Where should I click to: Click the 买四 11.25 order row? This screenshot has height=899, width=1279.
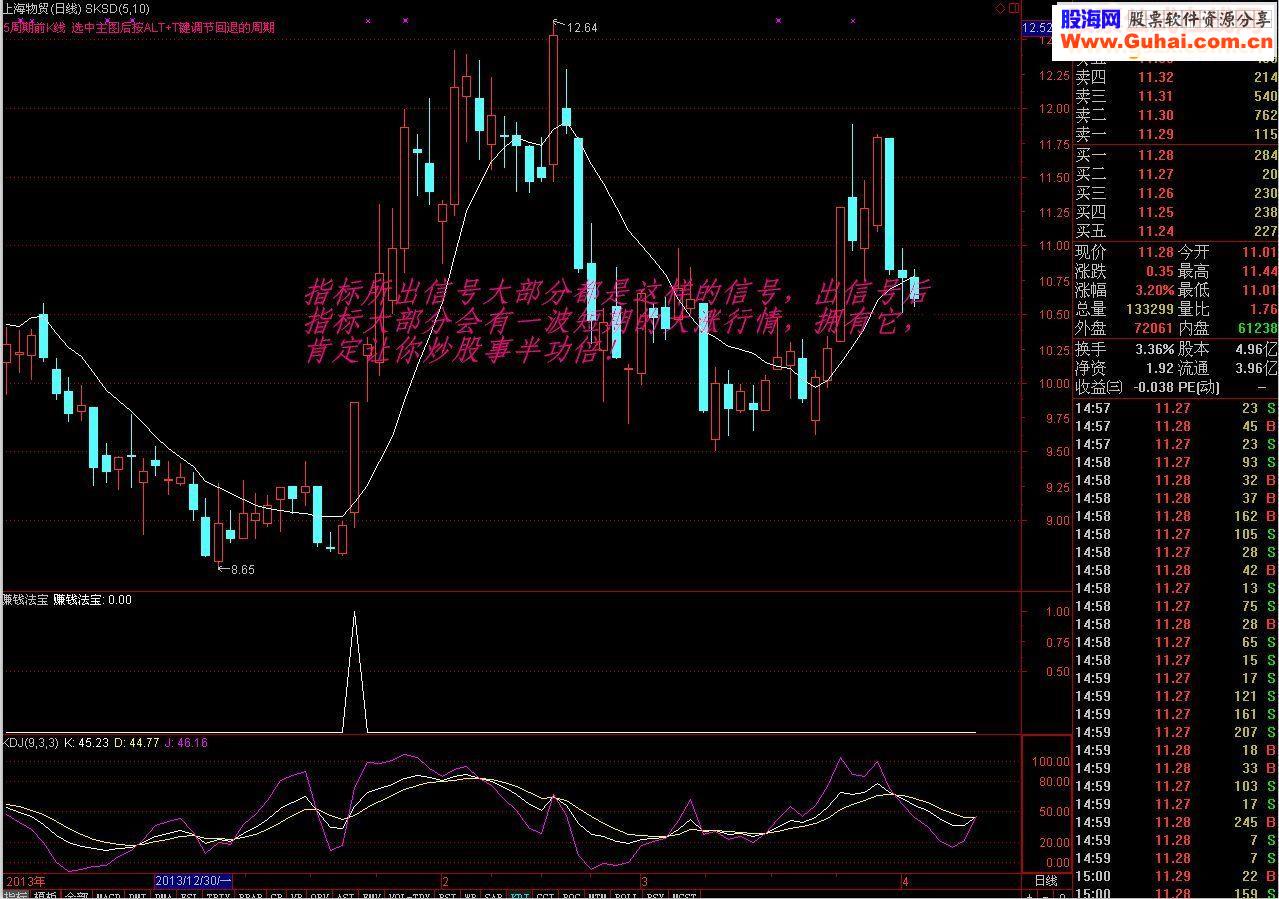pyautogui.click(x=1176, y=212)
